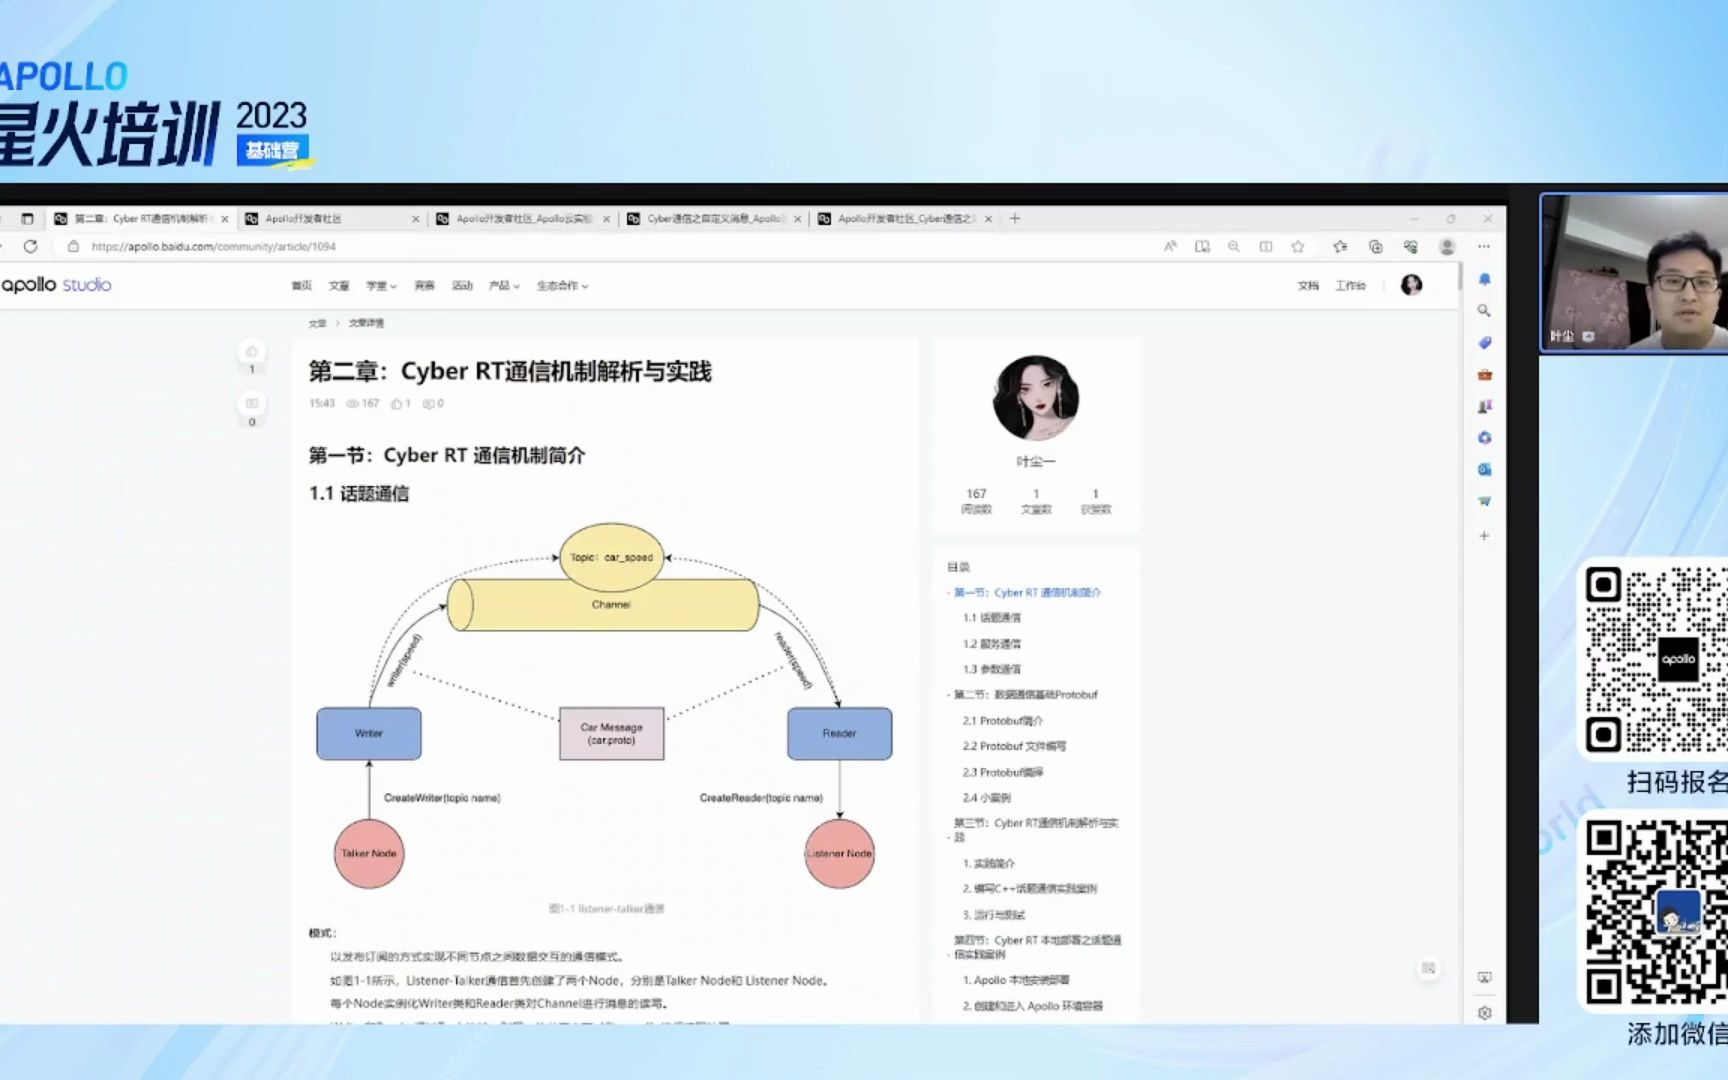This screenshot has height=1080, width=1728.
Task: Click the zoom magnifier icon in the address bar
Action: pos(1234,246)
